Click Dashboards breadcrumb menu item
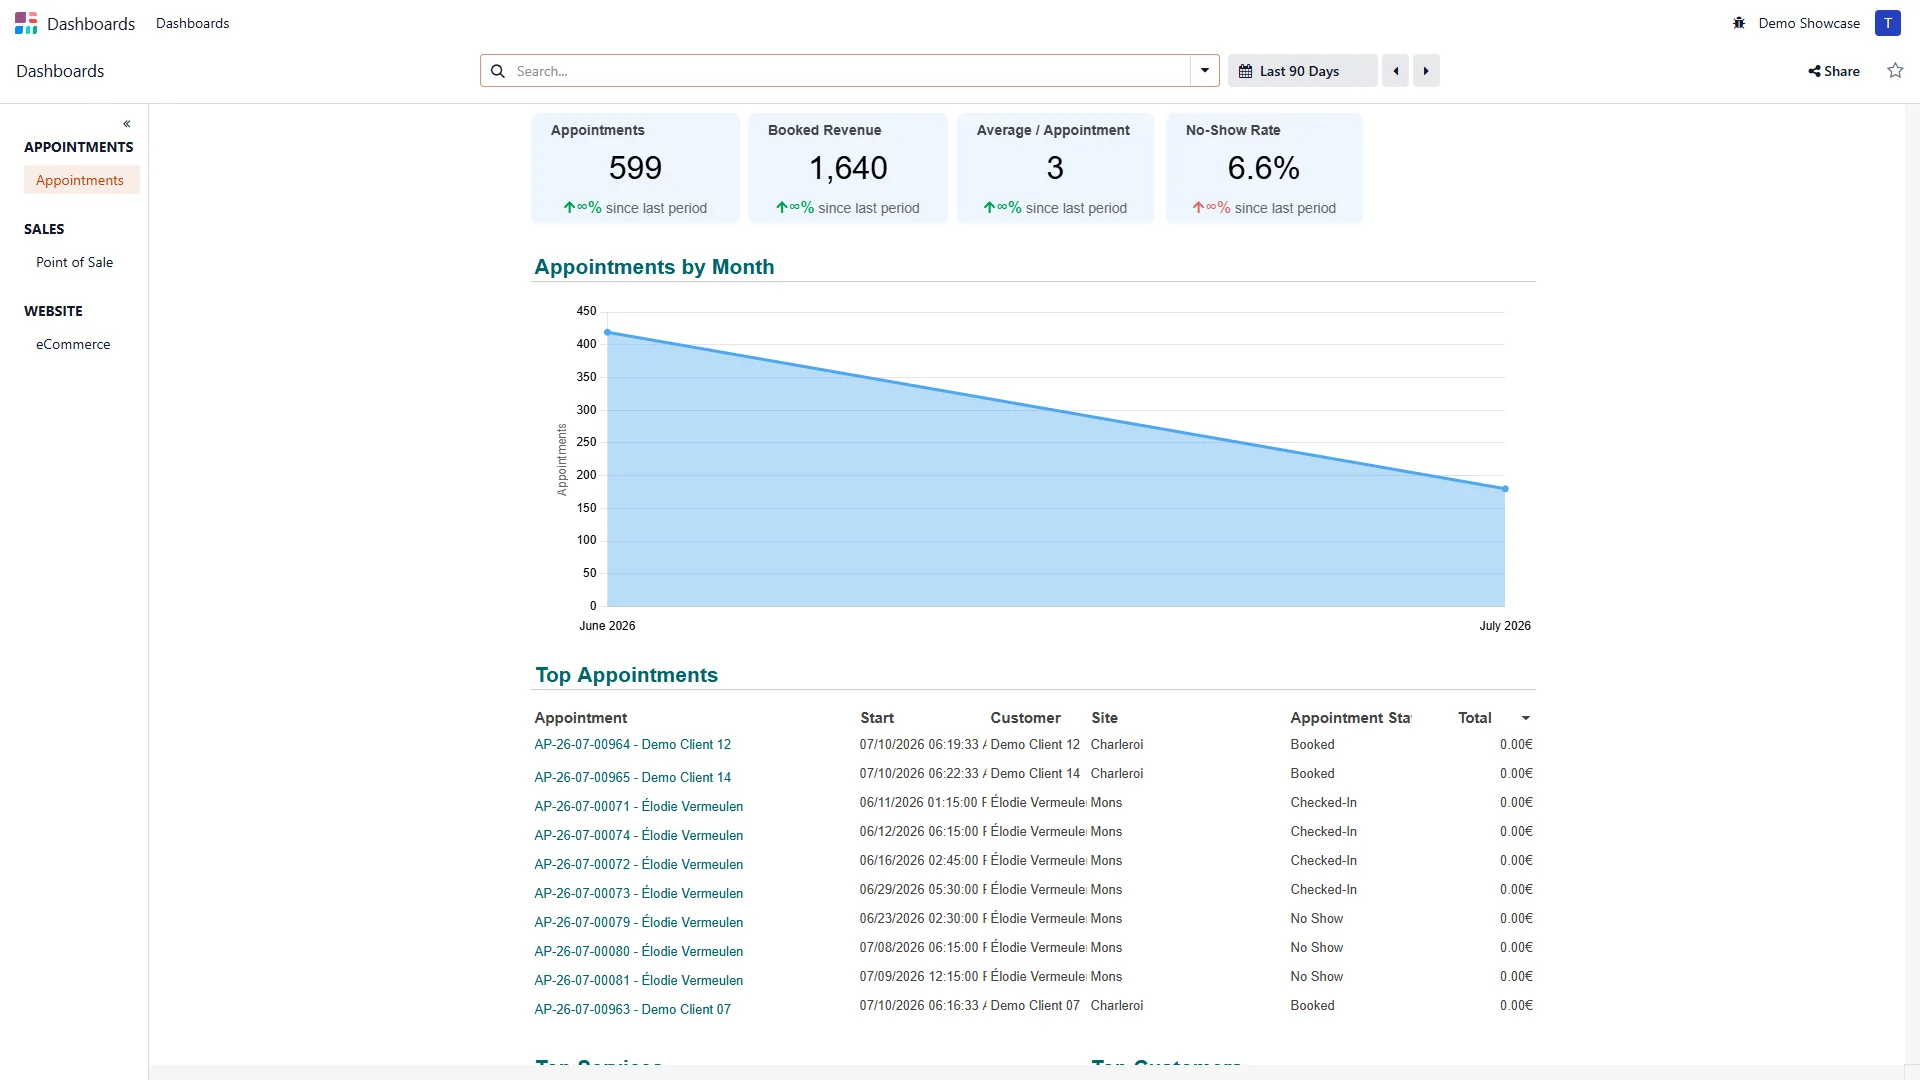The image size is (1920, 1080). [192, 23]
